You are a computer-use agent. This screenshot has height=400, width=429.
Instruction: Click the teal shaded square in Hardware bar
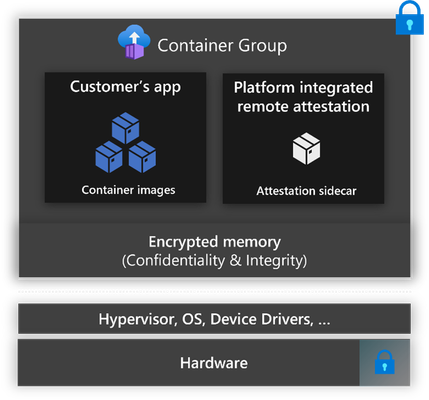click(x=385, y=363)
